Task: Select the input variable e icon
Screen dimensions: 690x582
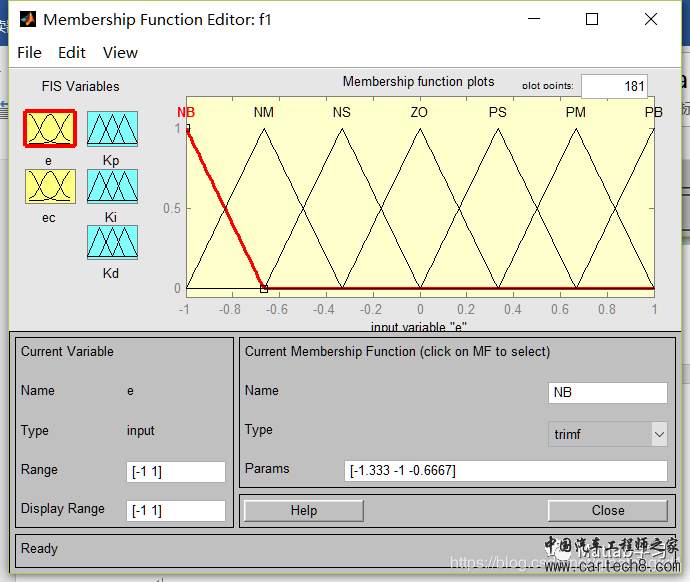Action: click(x=50, y=128)
